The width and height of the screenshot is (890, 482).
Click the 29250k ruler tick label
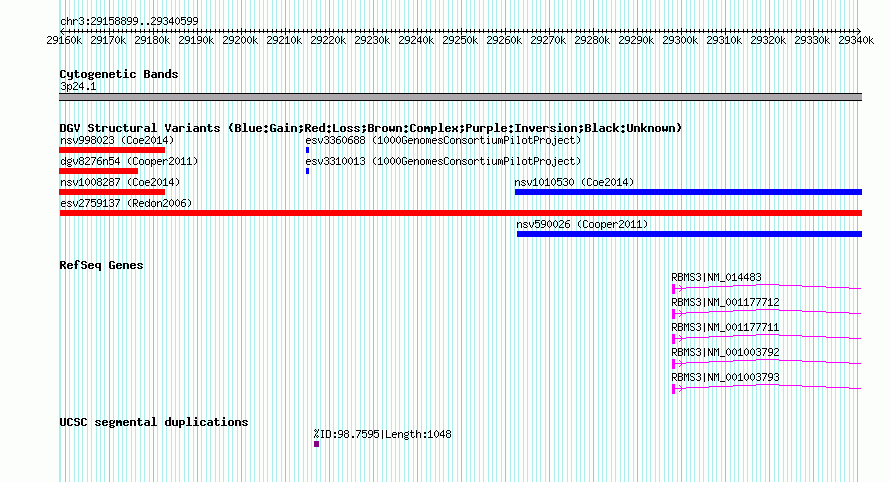[x=460, y=40]
